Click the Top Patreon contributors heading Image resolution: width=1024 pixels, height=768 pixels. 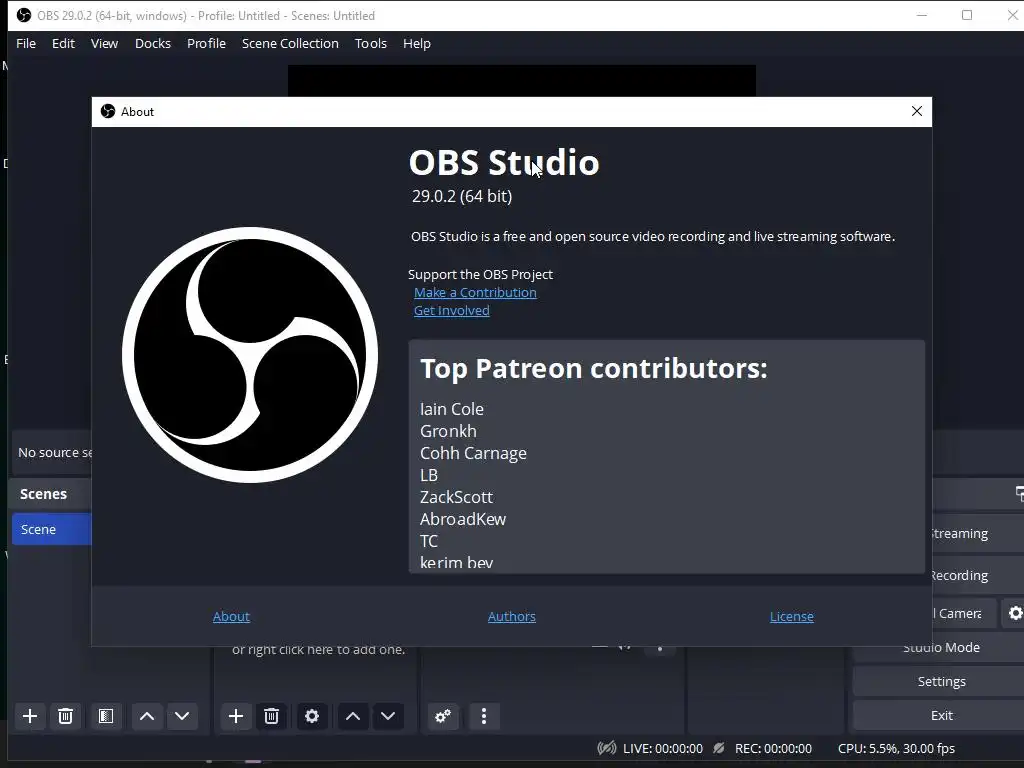pyautogui.click(x=594, y=369)
